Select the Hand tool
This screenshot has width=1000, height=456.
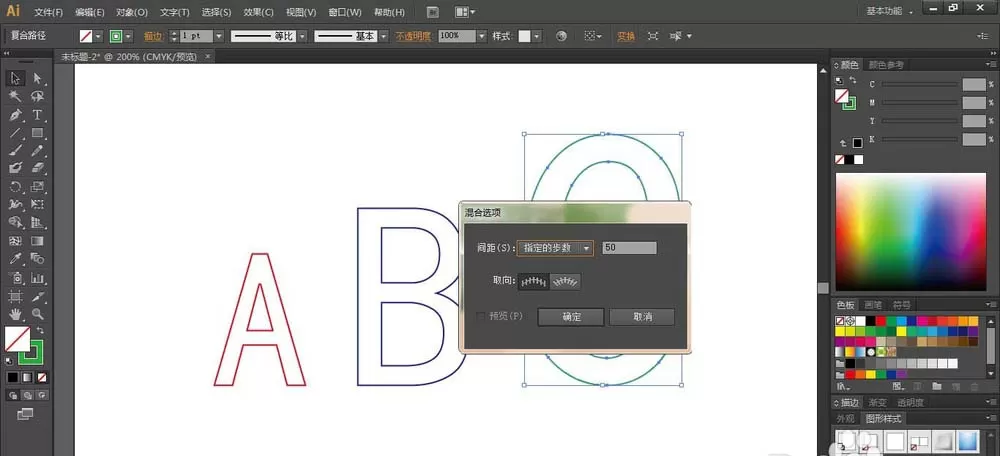tap(15, 314)
